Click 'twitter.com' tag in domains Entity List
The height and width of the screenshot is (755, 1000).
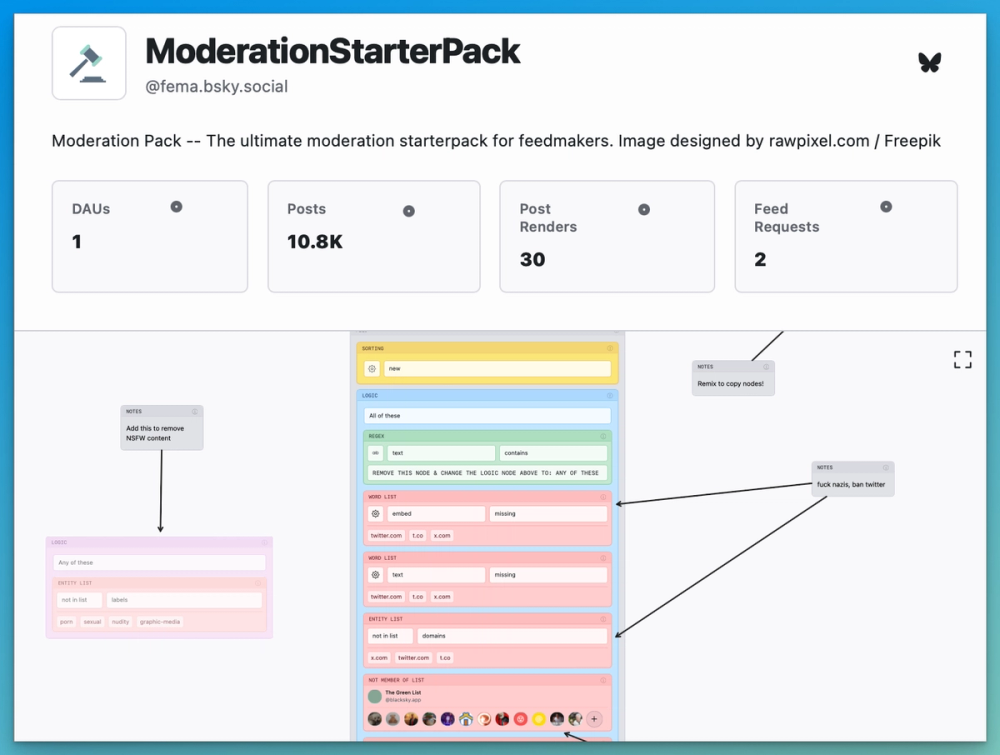tap(413, 657)
